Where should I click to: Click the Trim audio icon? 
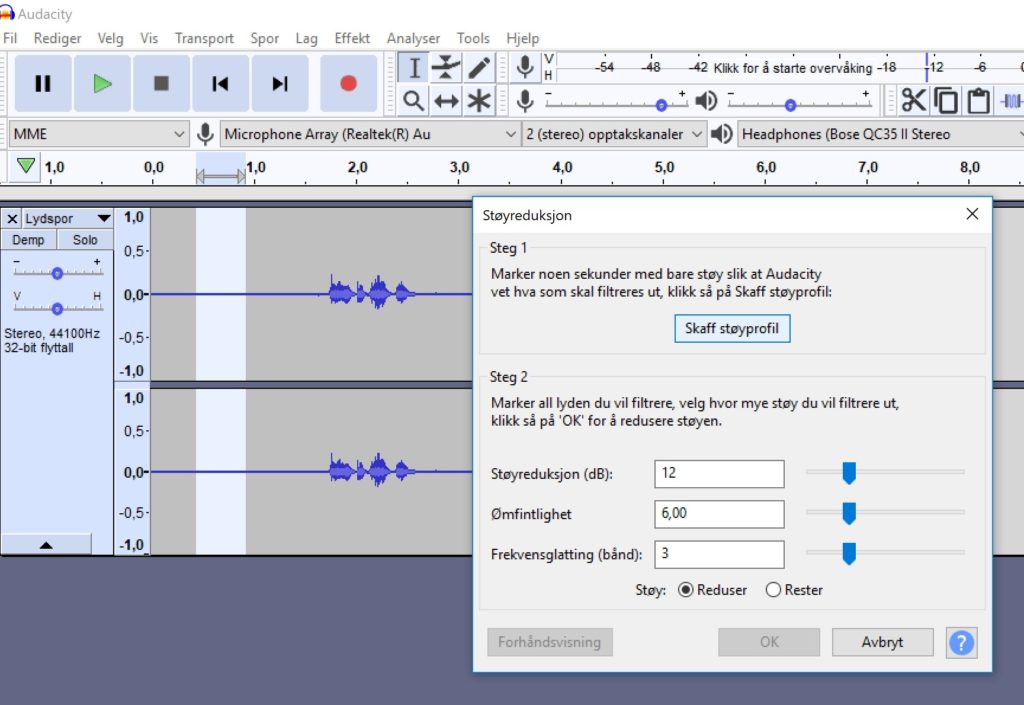(x=1011, y=101)
